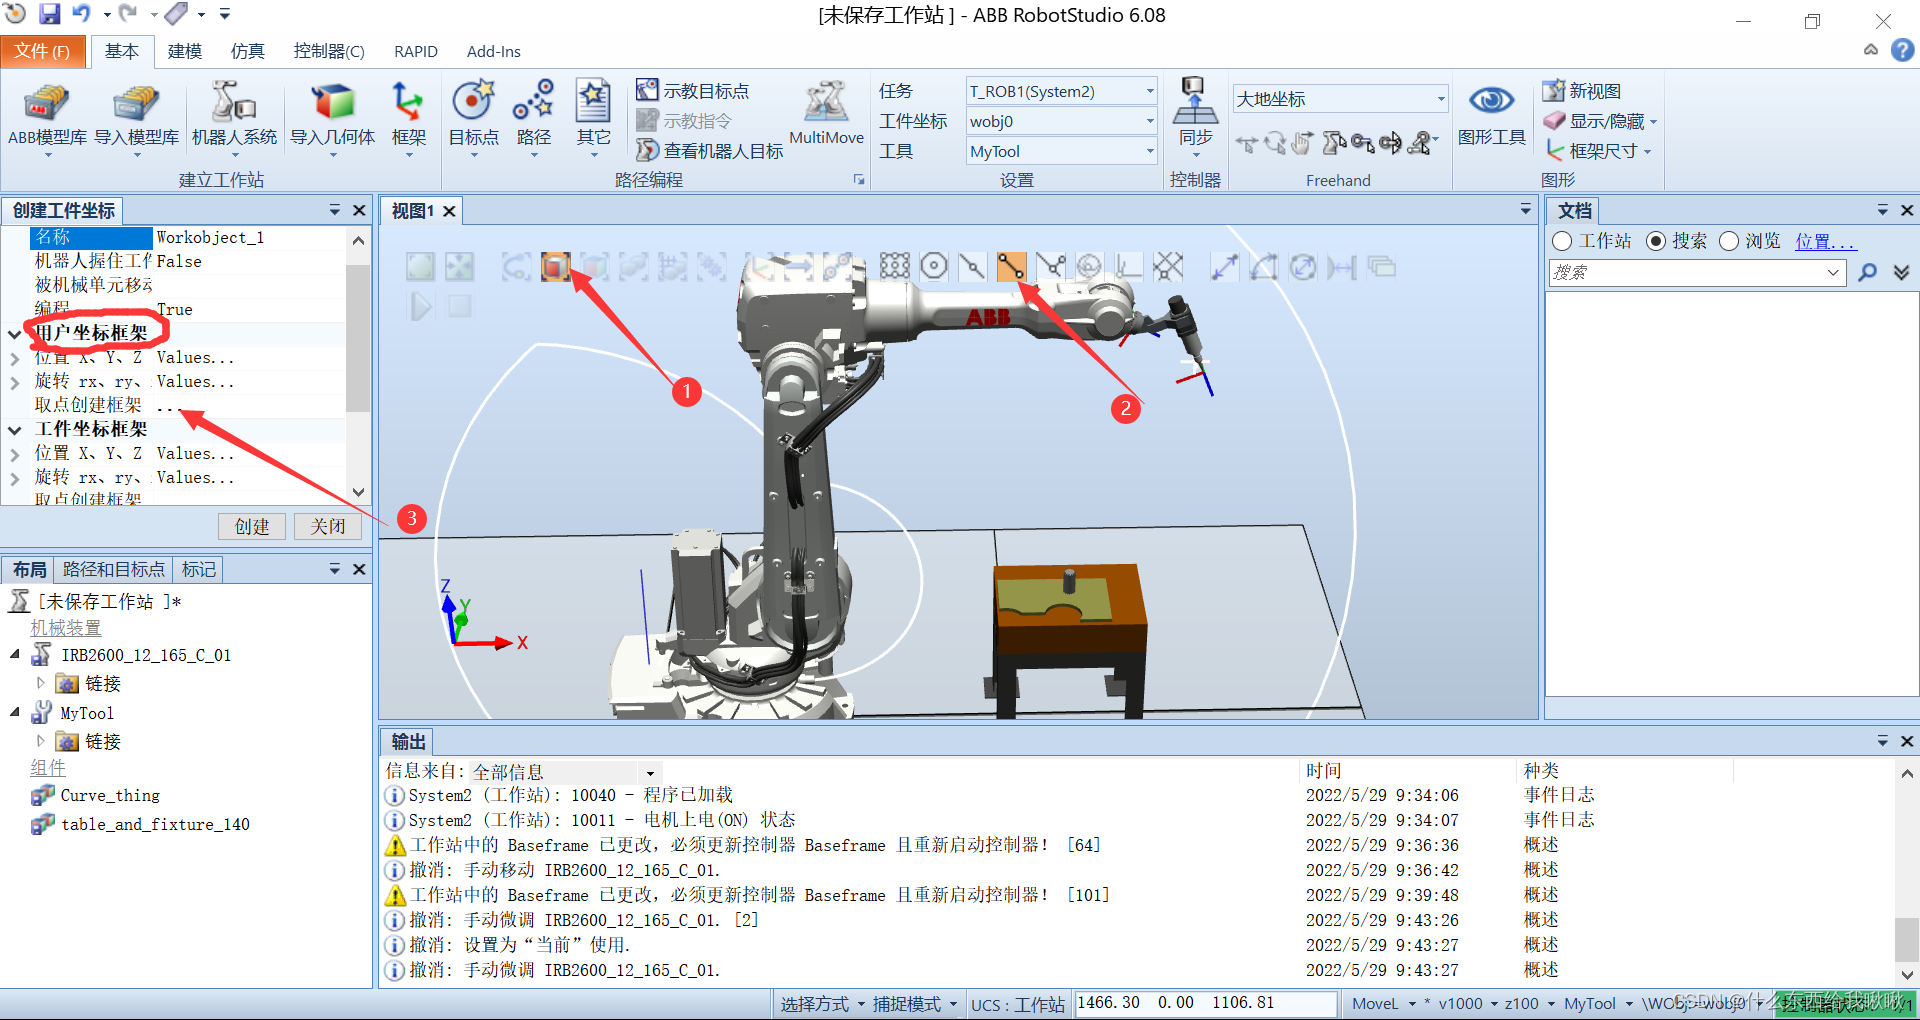Open the MultiMove tool
The height and width of the screenshot is (1020, 1920).
pyautogui.click(x=826, y=115)
